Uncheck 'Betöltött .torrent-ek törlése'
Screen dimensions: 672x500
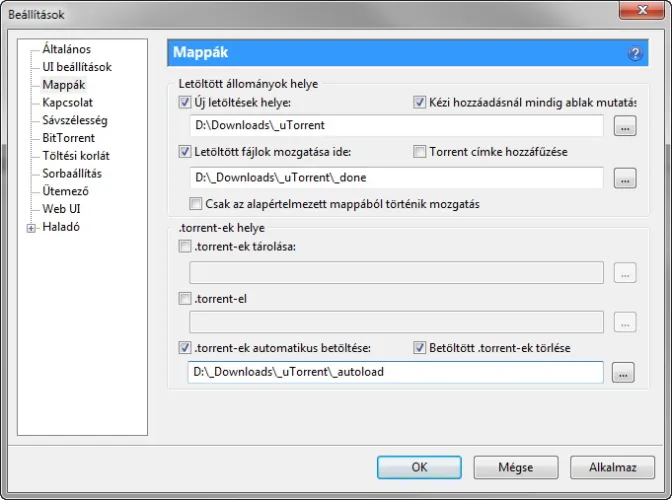coord(420,348)
